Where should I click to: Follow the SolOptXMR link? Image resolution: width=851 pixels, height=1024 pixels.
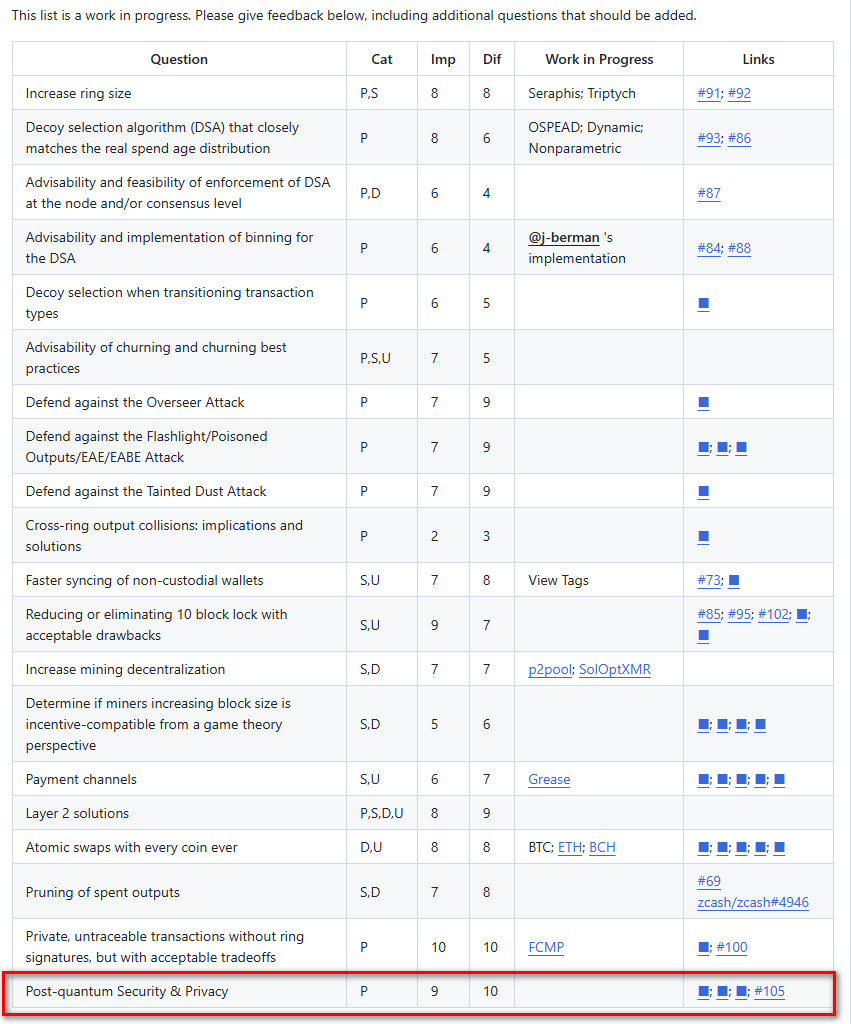click(615, 669)
